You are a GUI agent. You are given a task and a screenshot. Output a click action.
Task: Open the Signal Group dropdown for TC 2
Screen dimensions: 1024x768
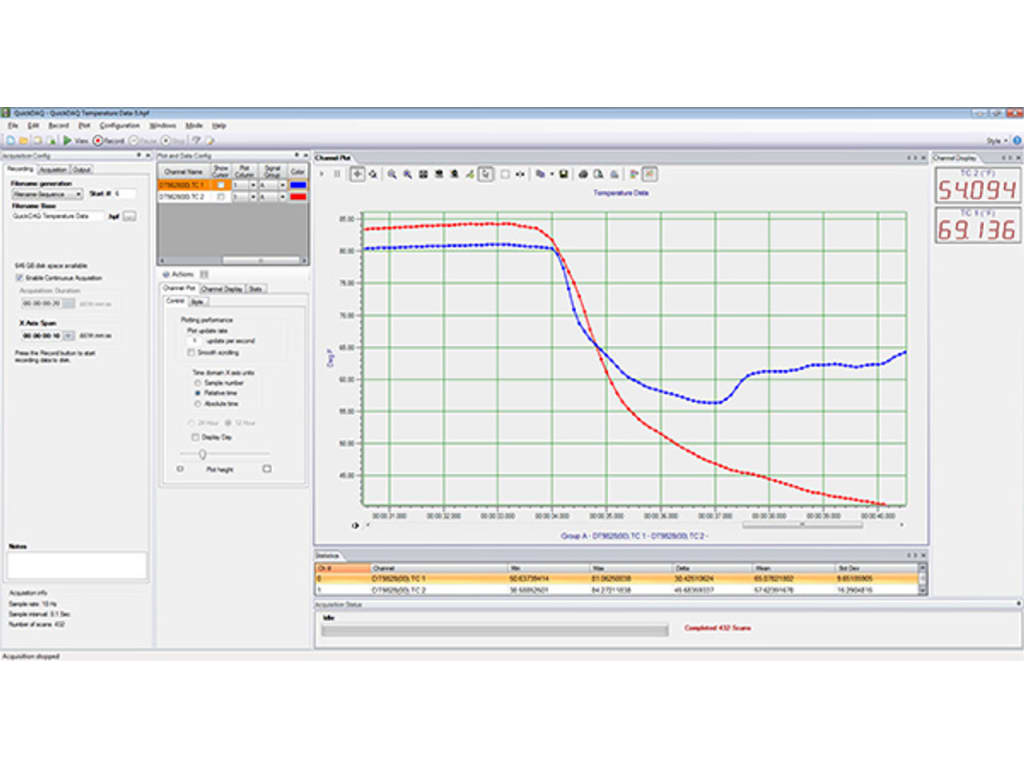coord(283,196)
